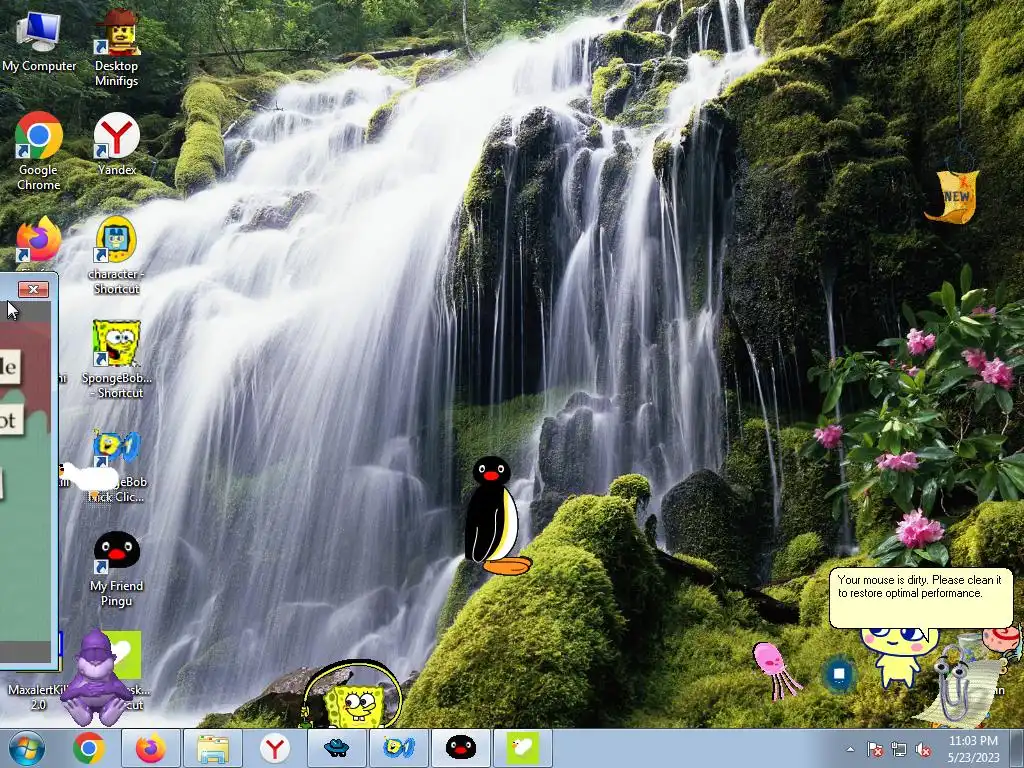Open the clock showing 11:03 PM
Image resolution: width=1024 pixels, height=768 pixels.
[x=974, y=749]
